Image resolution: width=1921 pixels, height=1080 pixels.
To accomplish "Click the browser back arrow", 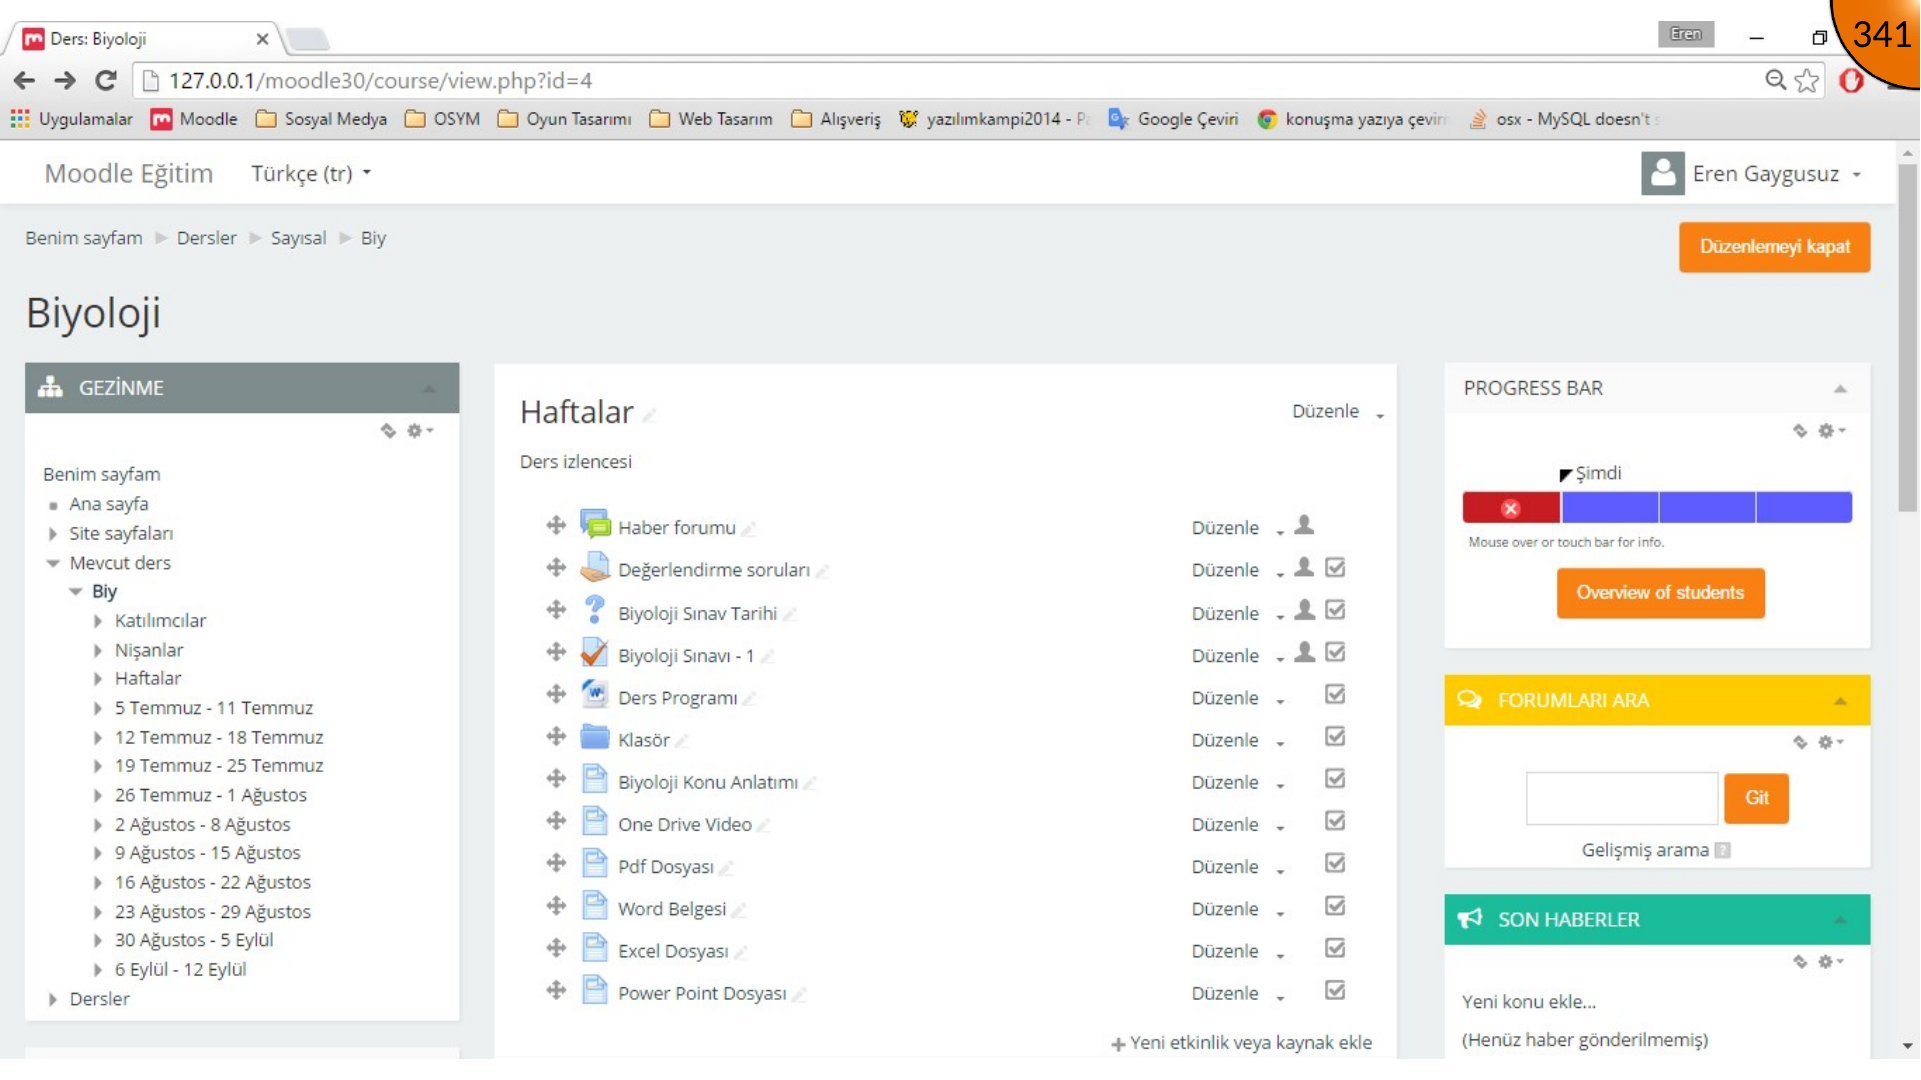I will [x=25, y=80].
